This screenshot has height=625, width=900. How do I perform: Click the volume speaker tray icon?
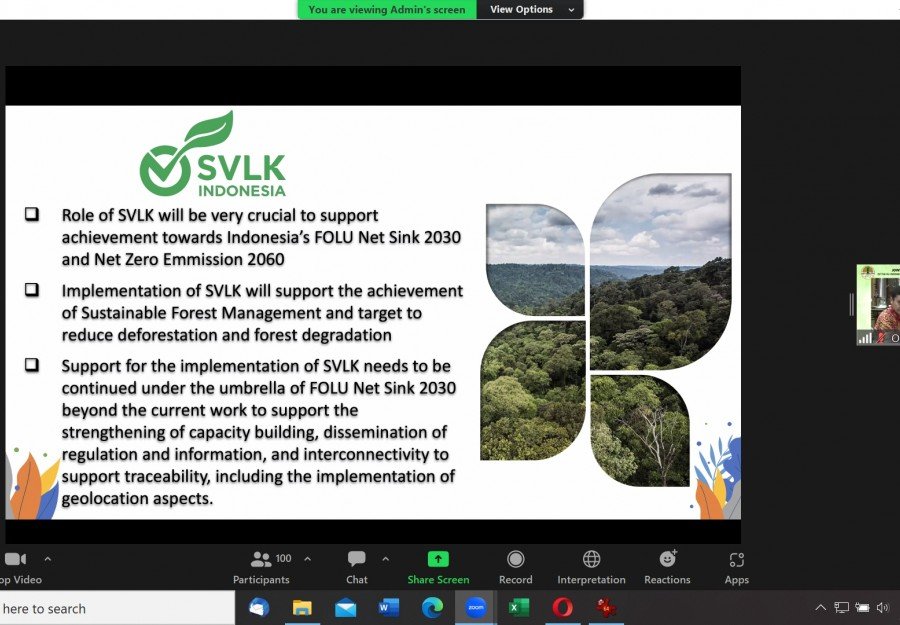pos(883,607)
